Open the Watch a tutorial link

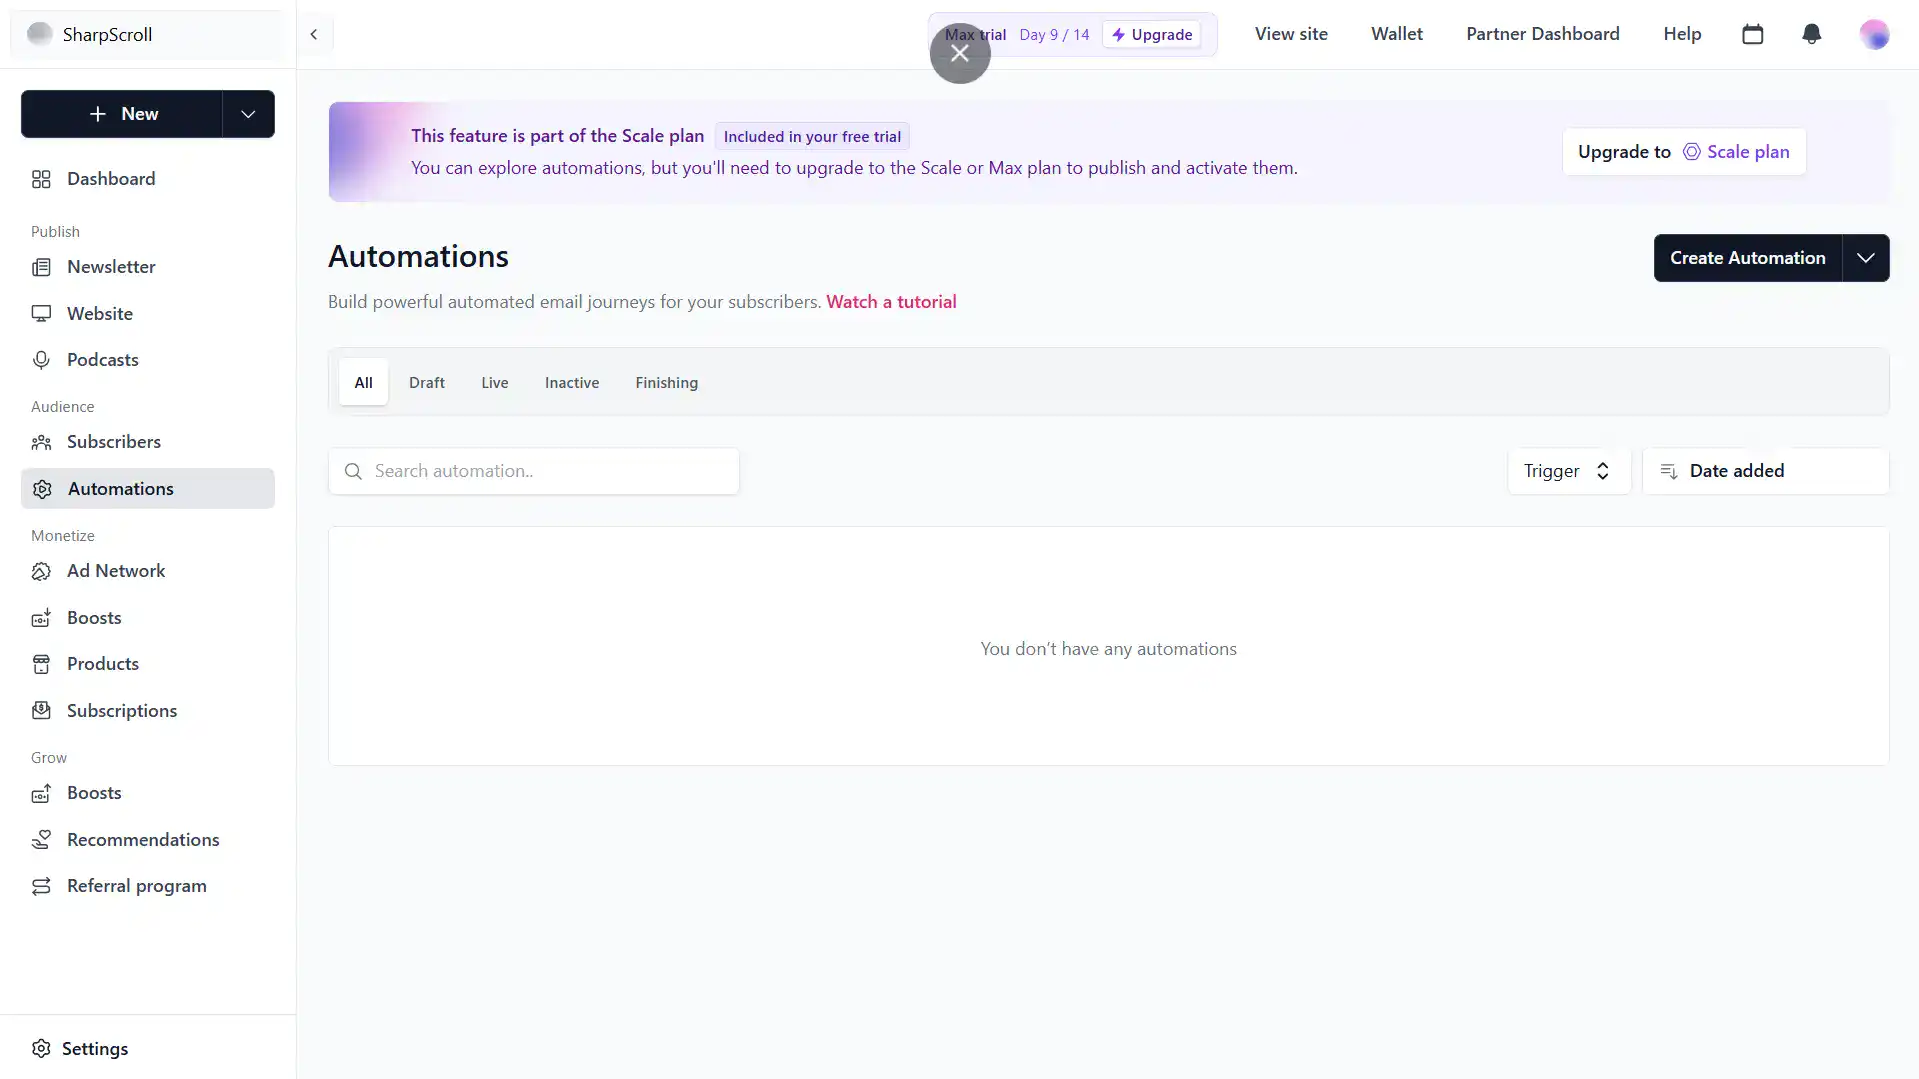pos(891,302)
